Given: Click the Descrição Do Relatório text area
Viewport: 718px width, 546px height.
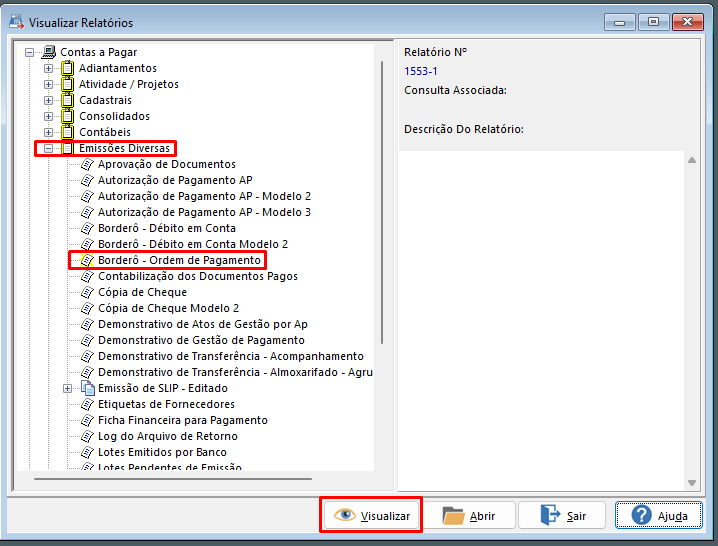Looking at the screenshot, I should tap(541, 321).
